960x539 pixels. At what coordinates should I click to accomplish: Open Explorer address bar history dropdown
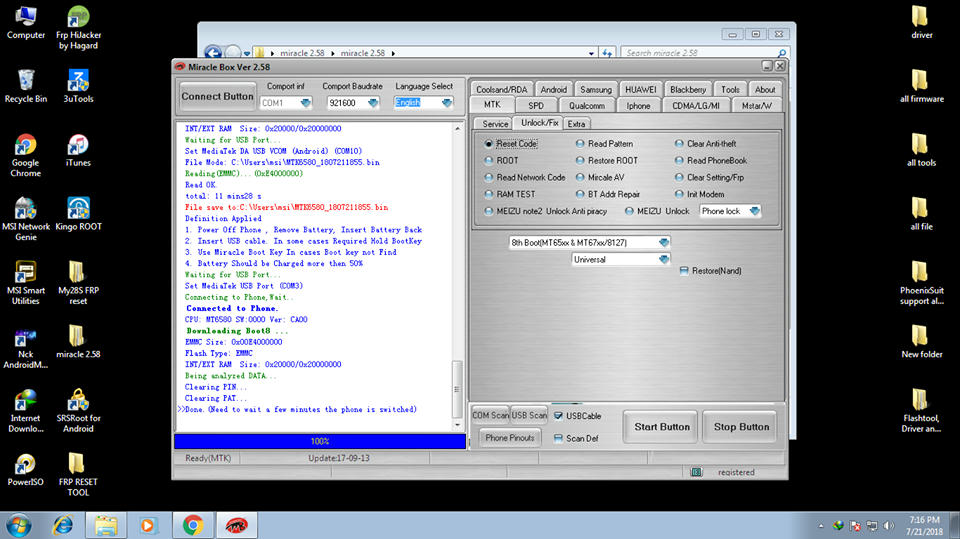pyautogui.click(x=591, y=53)
